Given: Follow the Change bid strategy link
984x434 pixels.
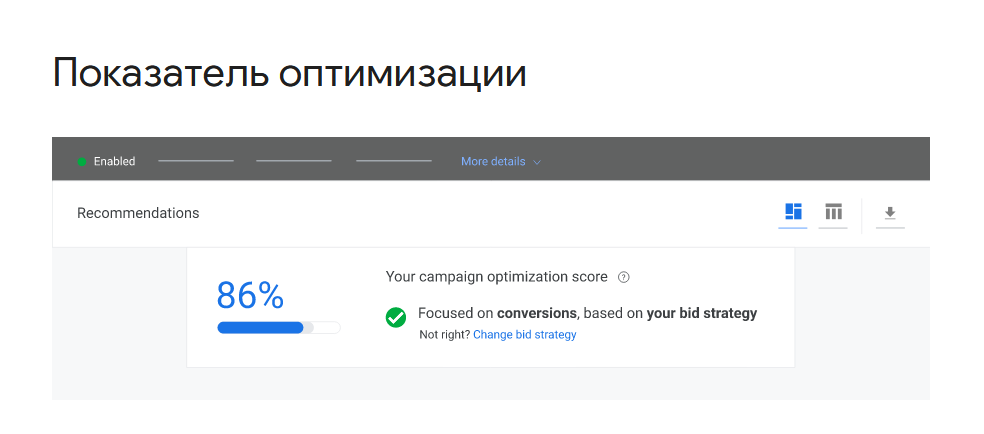Looking at the screenshot, I should coord(525,335).
